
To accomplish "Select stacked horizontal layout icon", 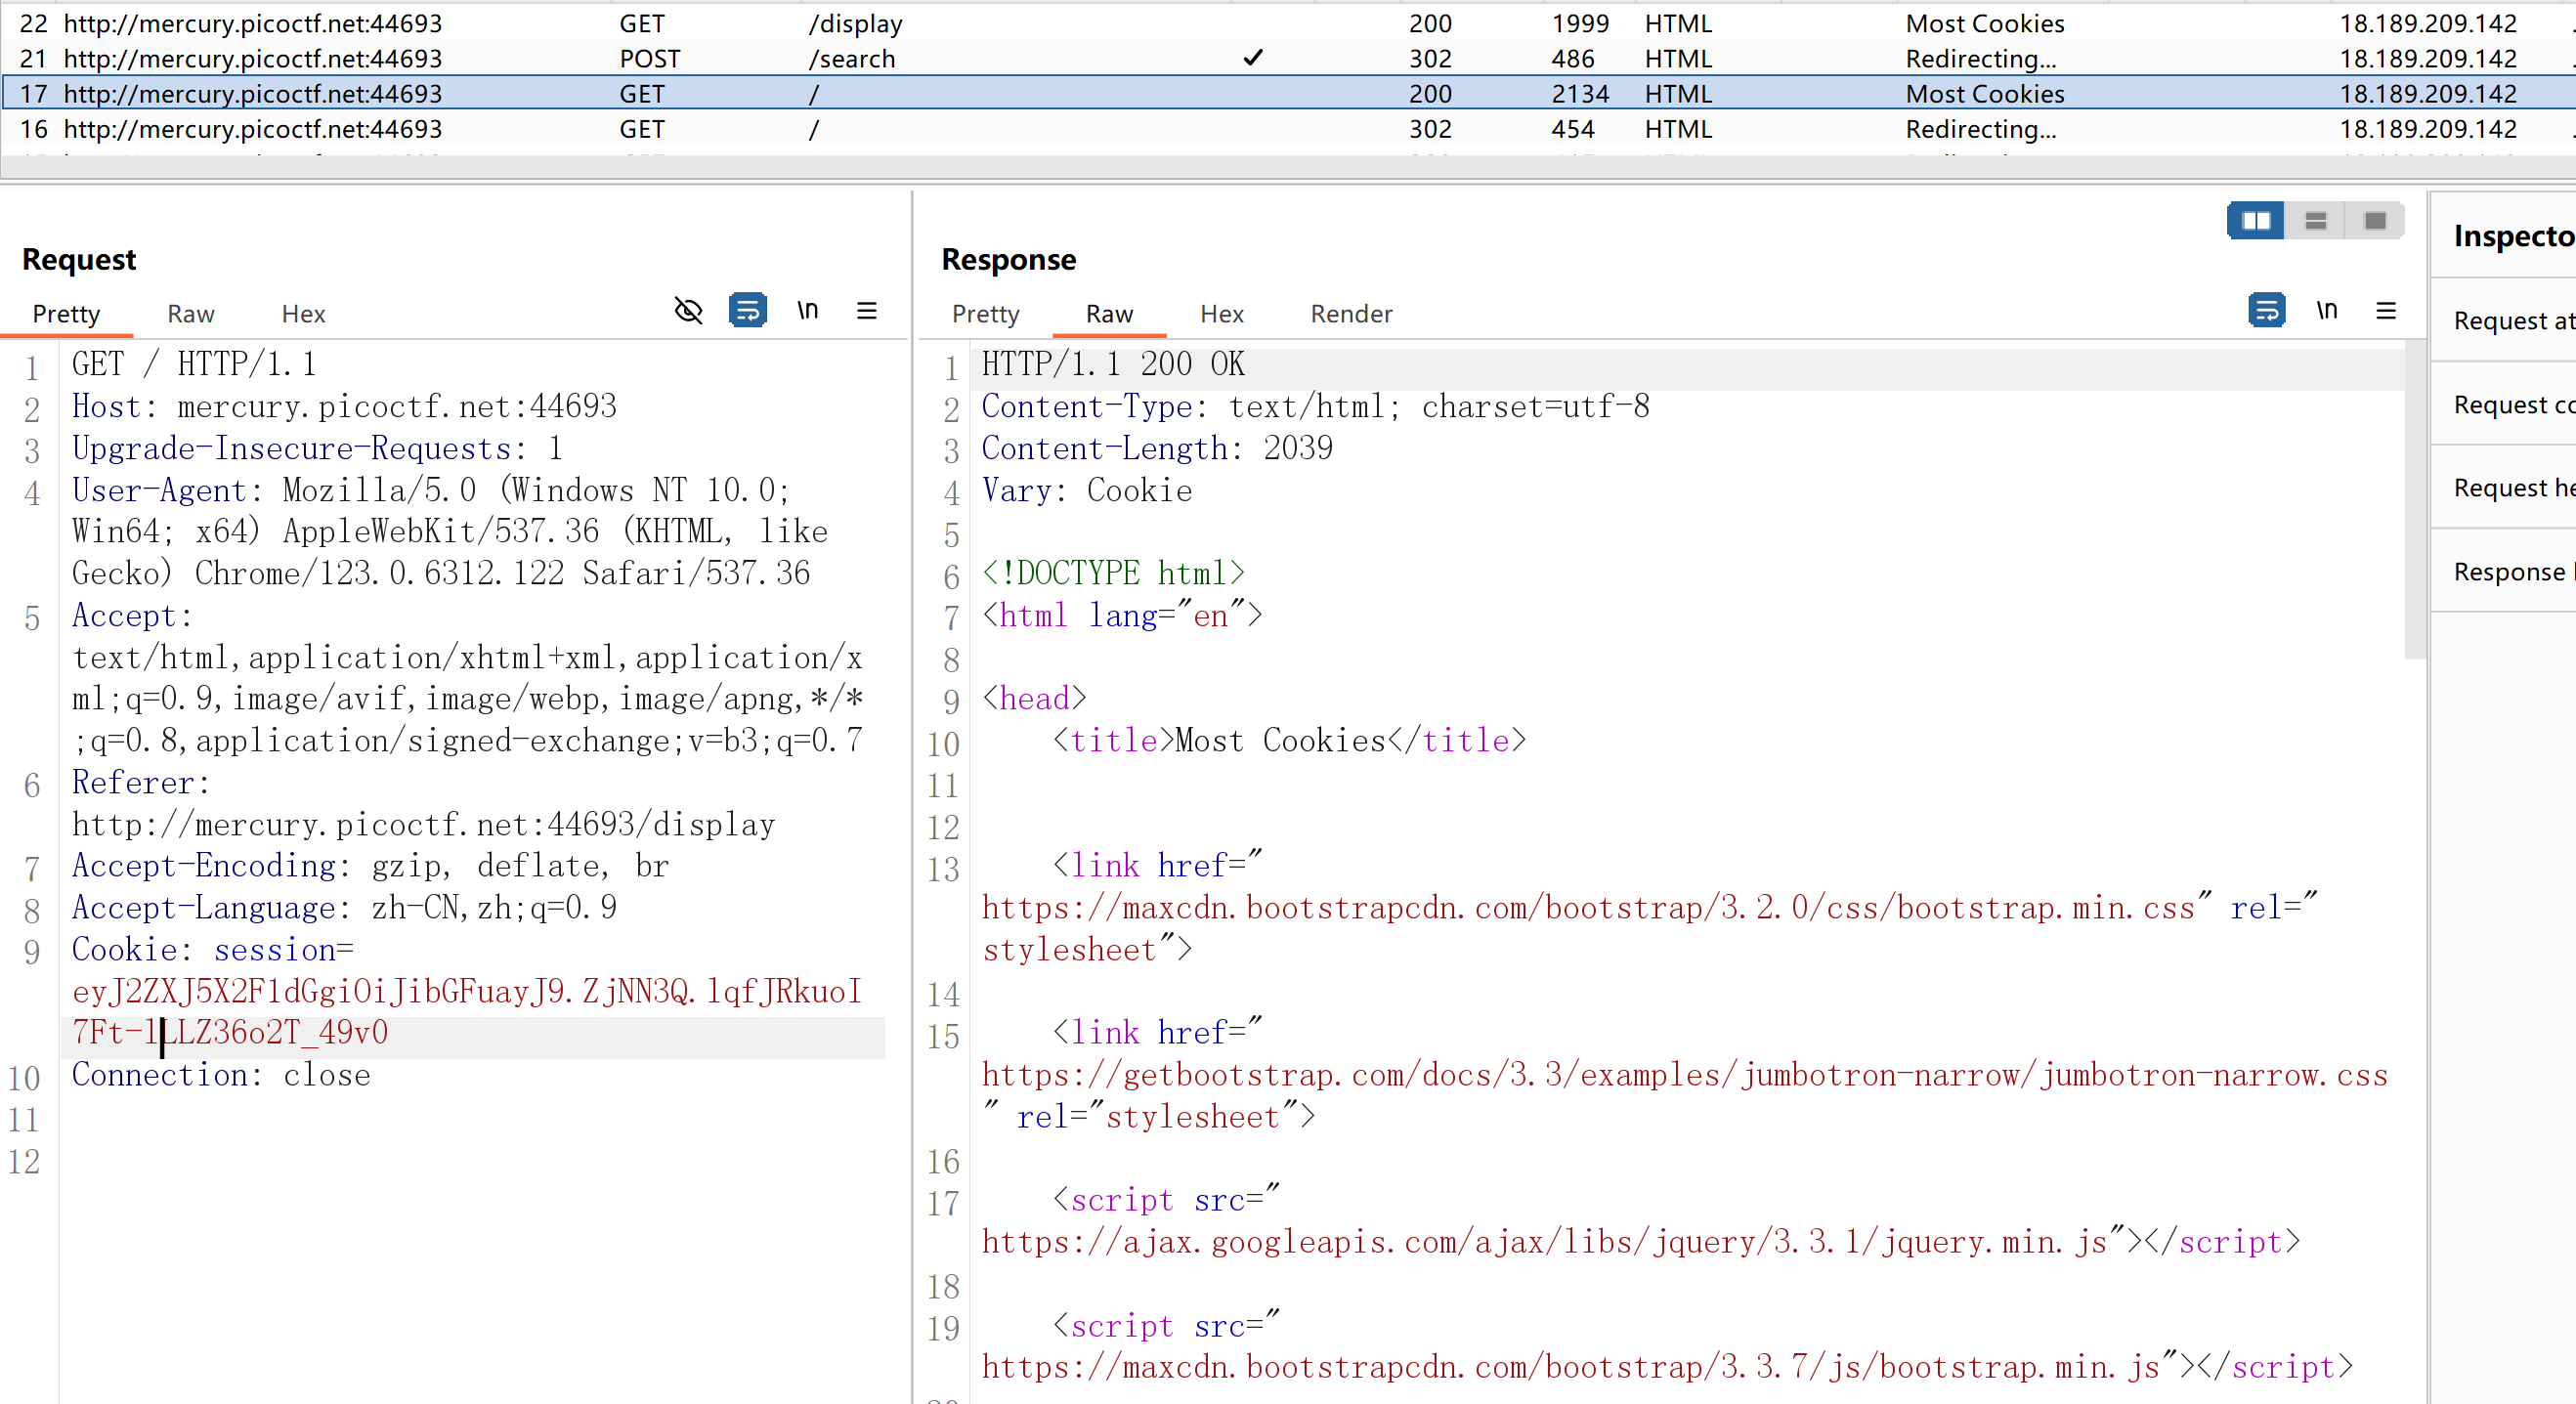I will point(2315,221).
